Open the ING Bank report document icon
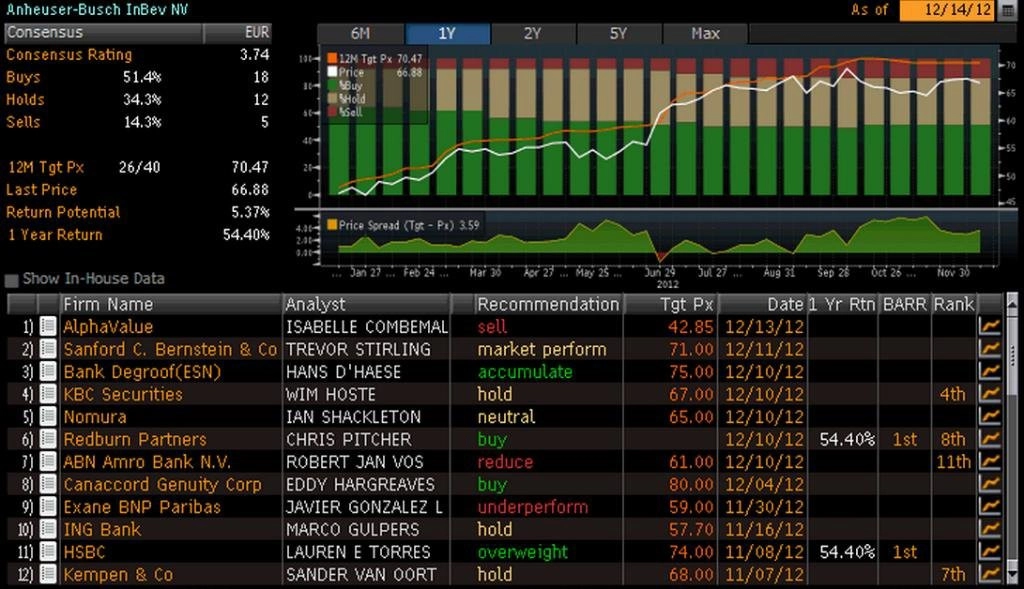Image resolution: width=1024 pixels, height=589 pixels. tap(48, 529)
